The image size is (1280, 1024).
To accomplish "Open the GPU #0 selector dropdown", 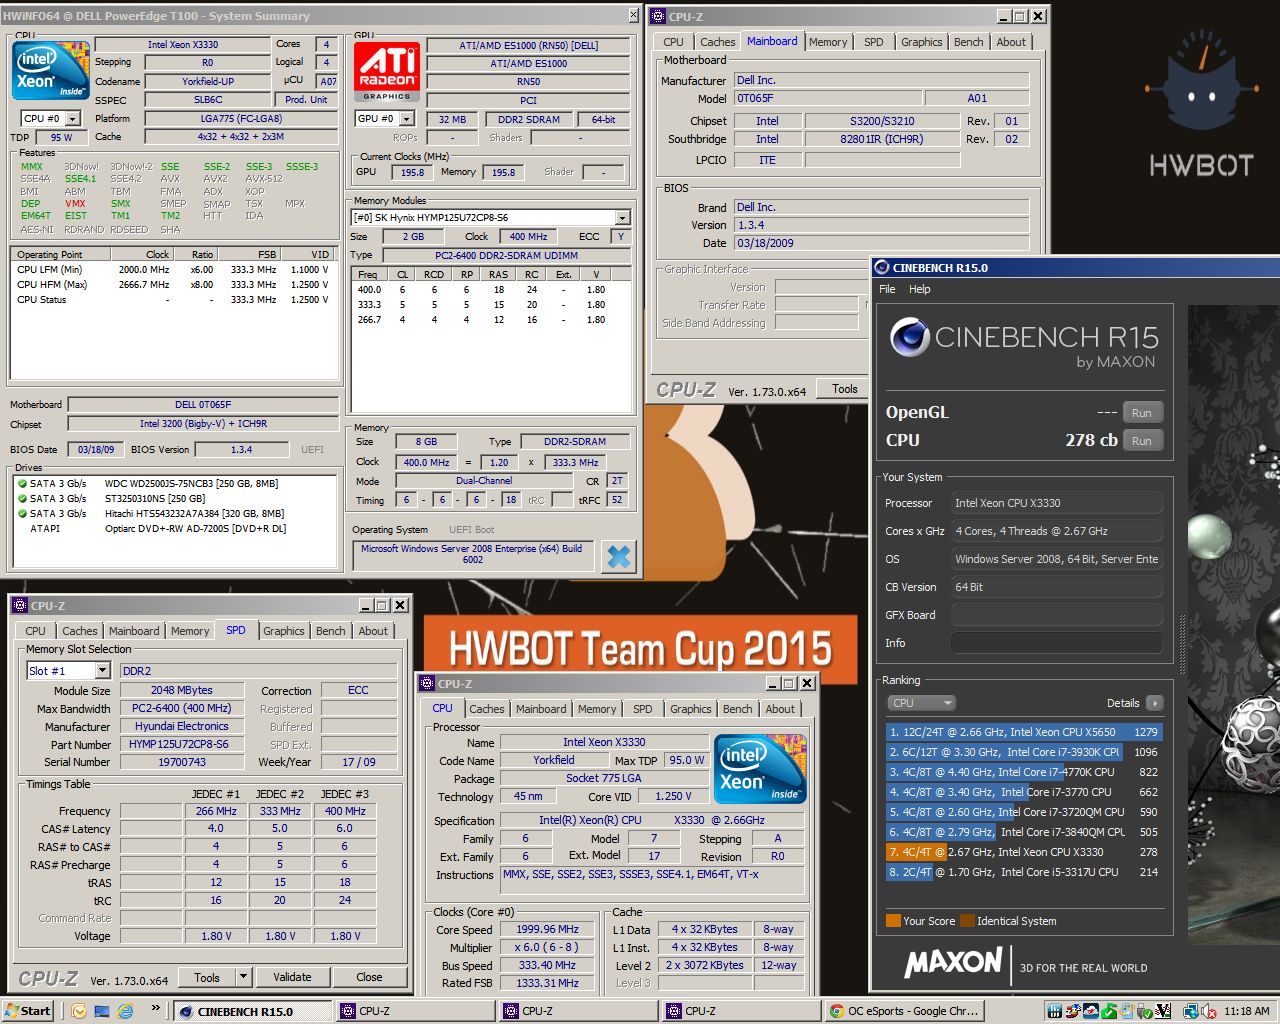I will point(407,119).
